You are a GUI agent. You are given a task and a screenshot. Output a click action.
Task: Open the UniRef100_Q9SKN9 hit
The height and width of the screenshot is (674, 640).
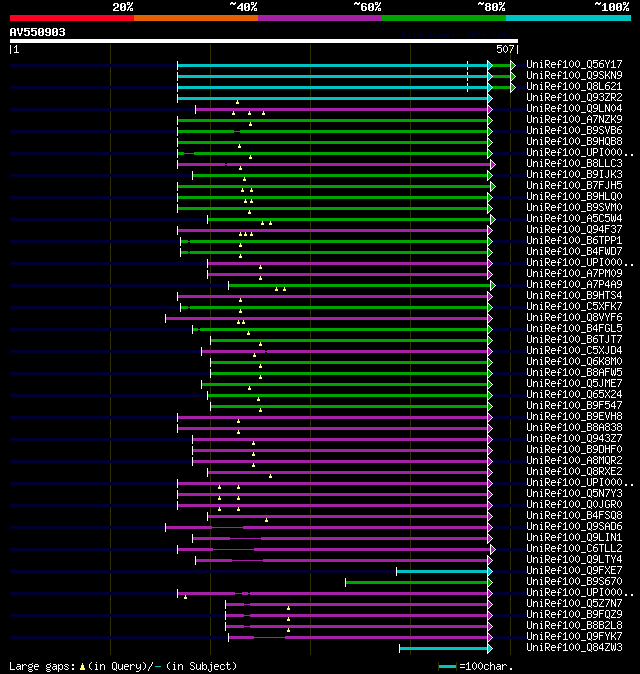tap(574, 75)
